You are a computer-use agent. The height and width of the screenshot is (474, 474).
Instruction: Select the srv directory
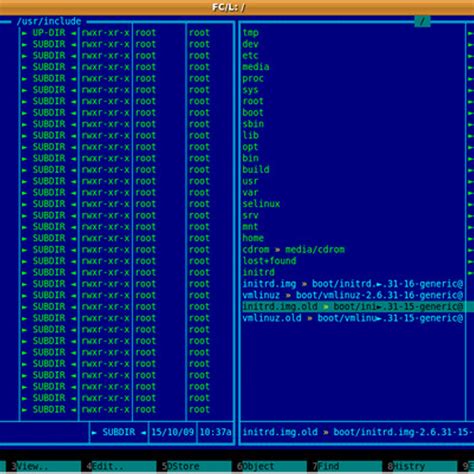coord(250,215)
